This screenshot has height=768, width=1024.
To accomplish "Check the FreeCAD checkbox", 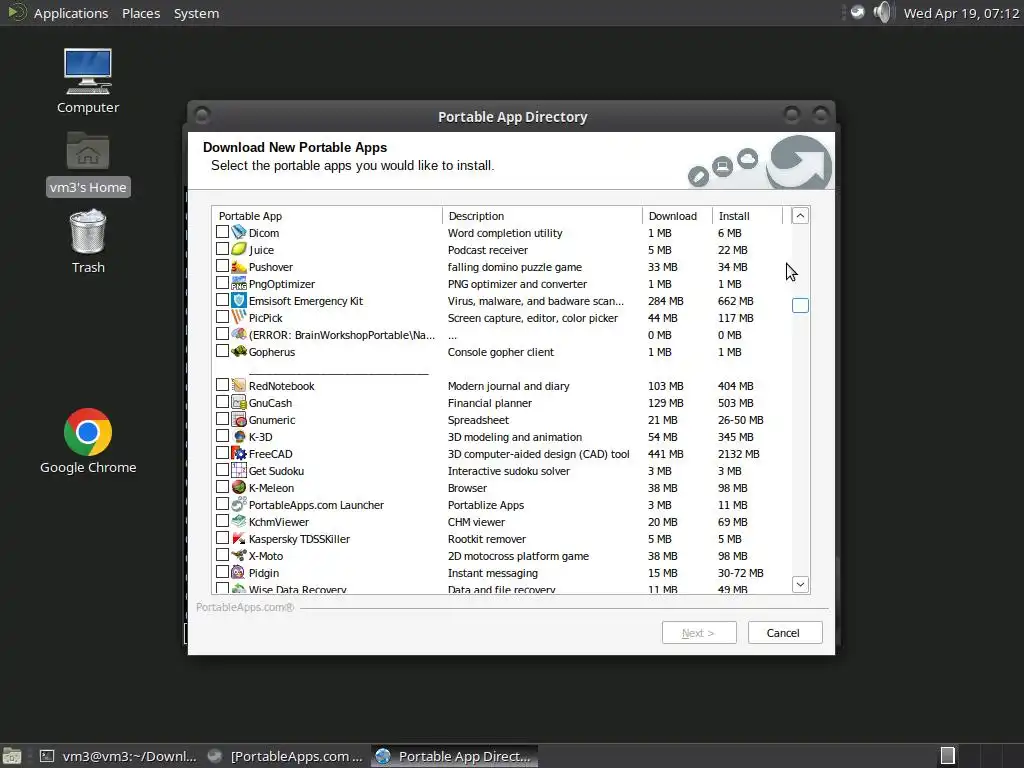I will (x=222, y=453).
